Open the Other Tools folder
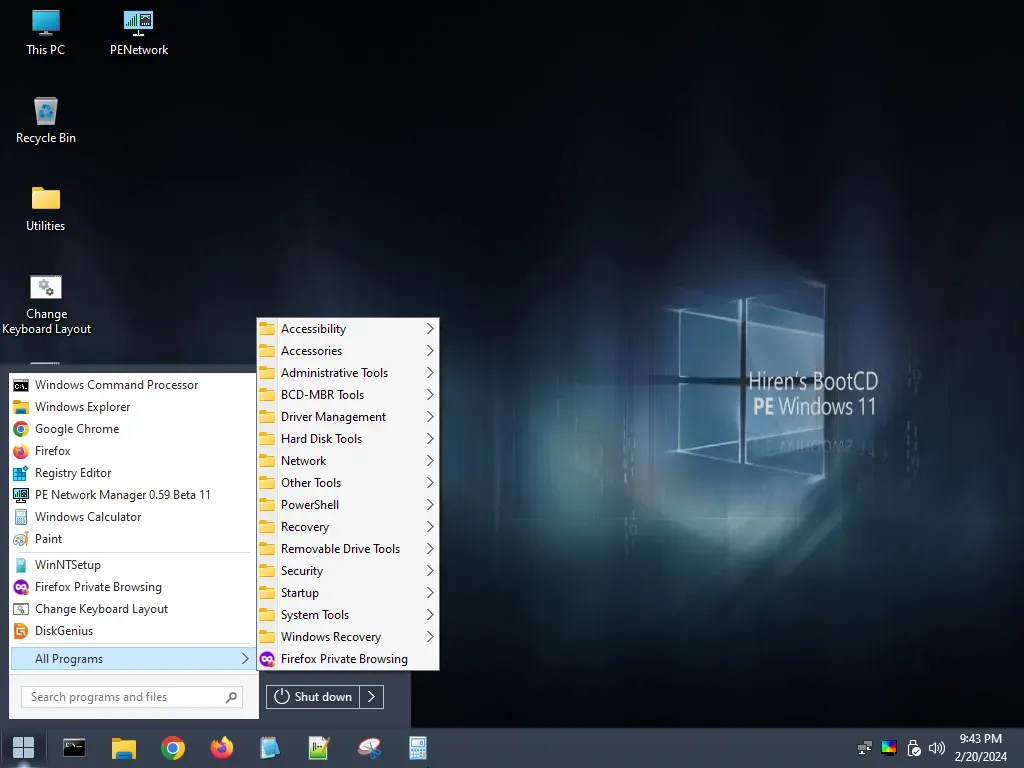The width and height of the screenshot is (1024, 768). 348,483
